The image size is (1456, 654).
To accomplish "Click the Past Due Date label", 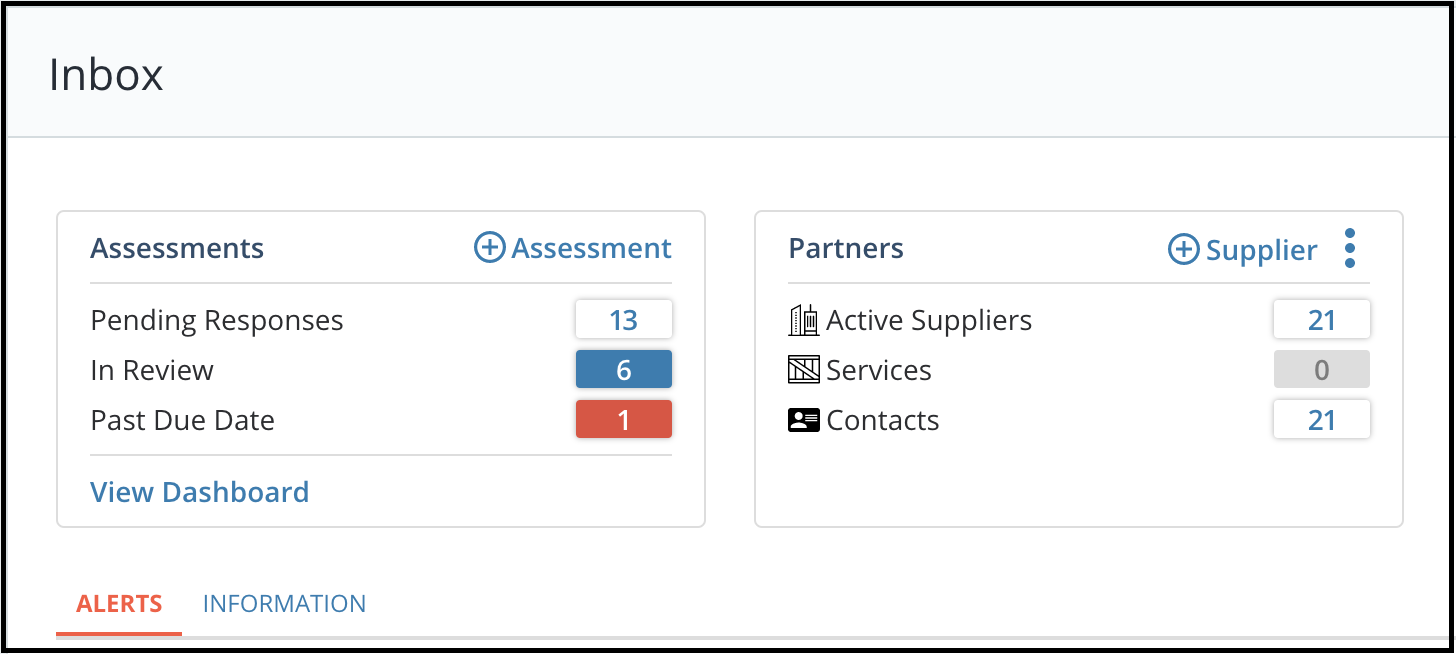I will point(183,420).
